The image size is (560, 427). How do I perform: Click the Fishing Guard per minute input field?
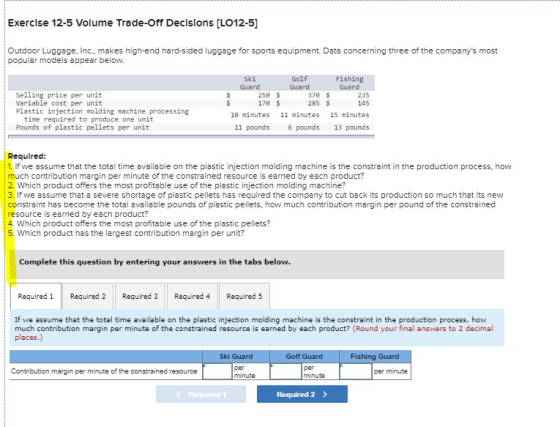(x=356, y=371)
